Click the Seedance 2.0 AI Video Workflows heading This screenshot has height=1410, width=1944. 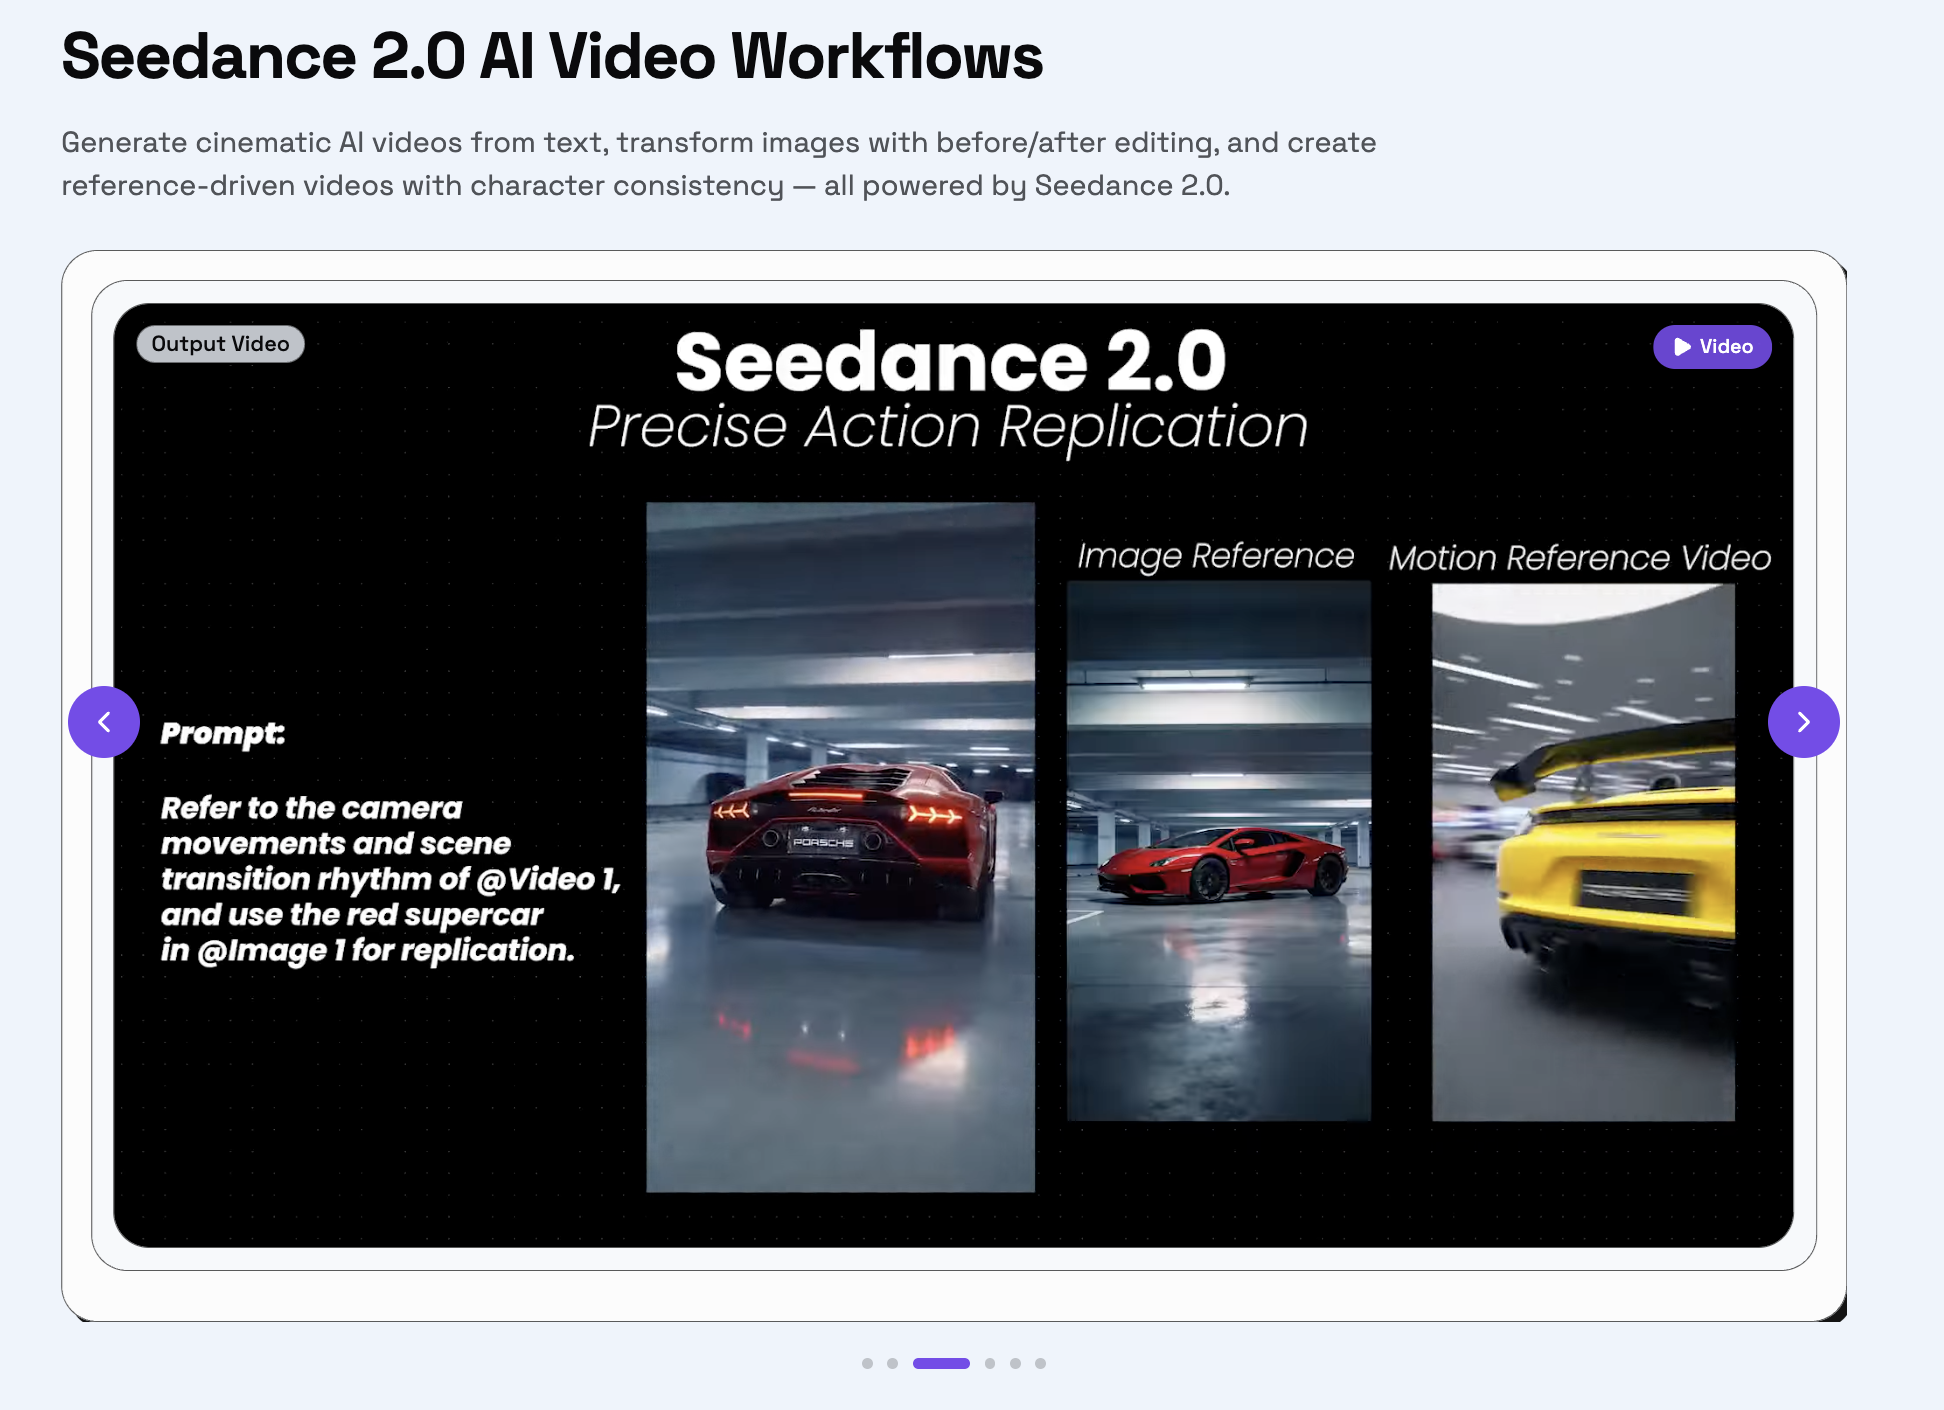(x=552, y=58)
